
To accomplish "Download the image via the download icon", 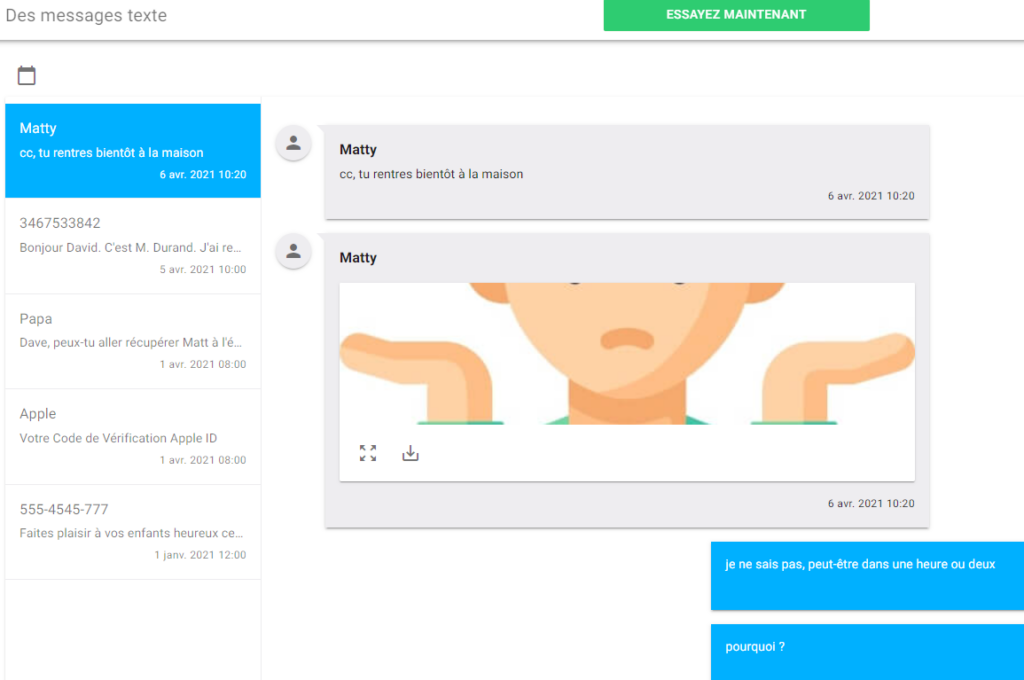I will (x=410, y=453).
